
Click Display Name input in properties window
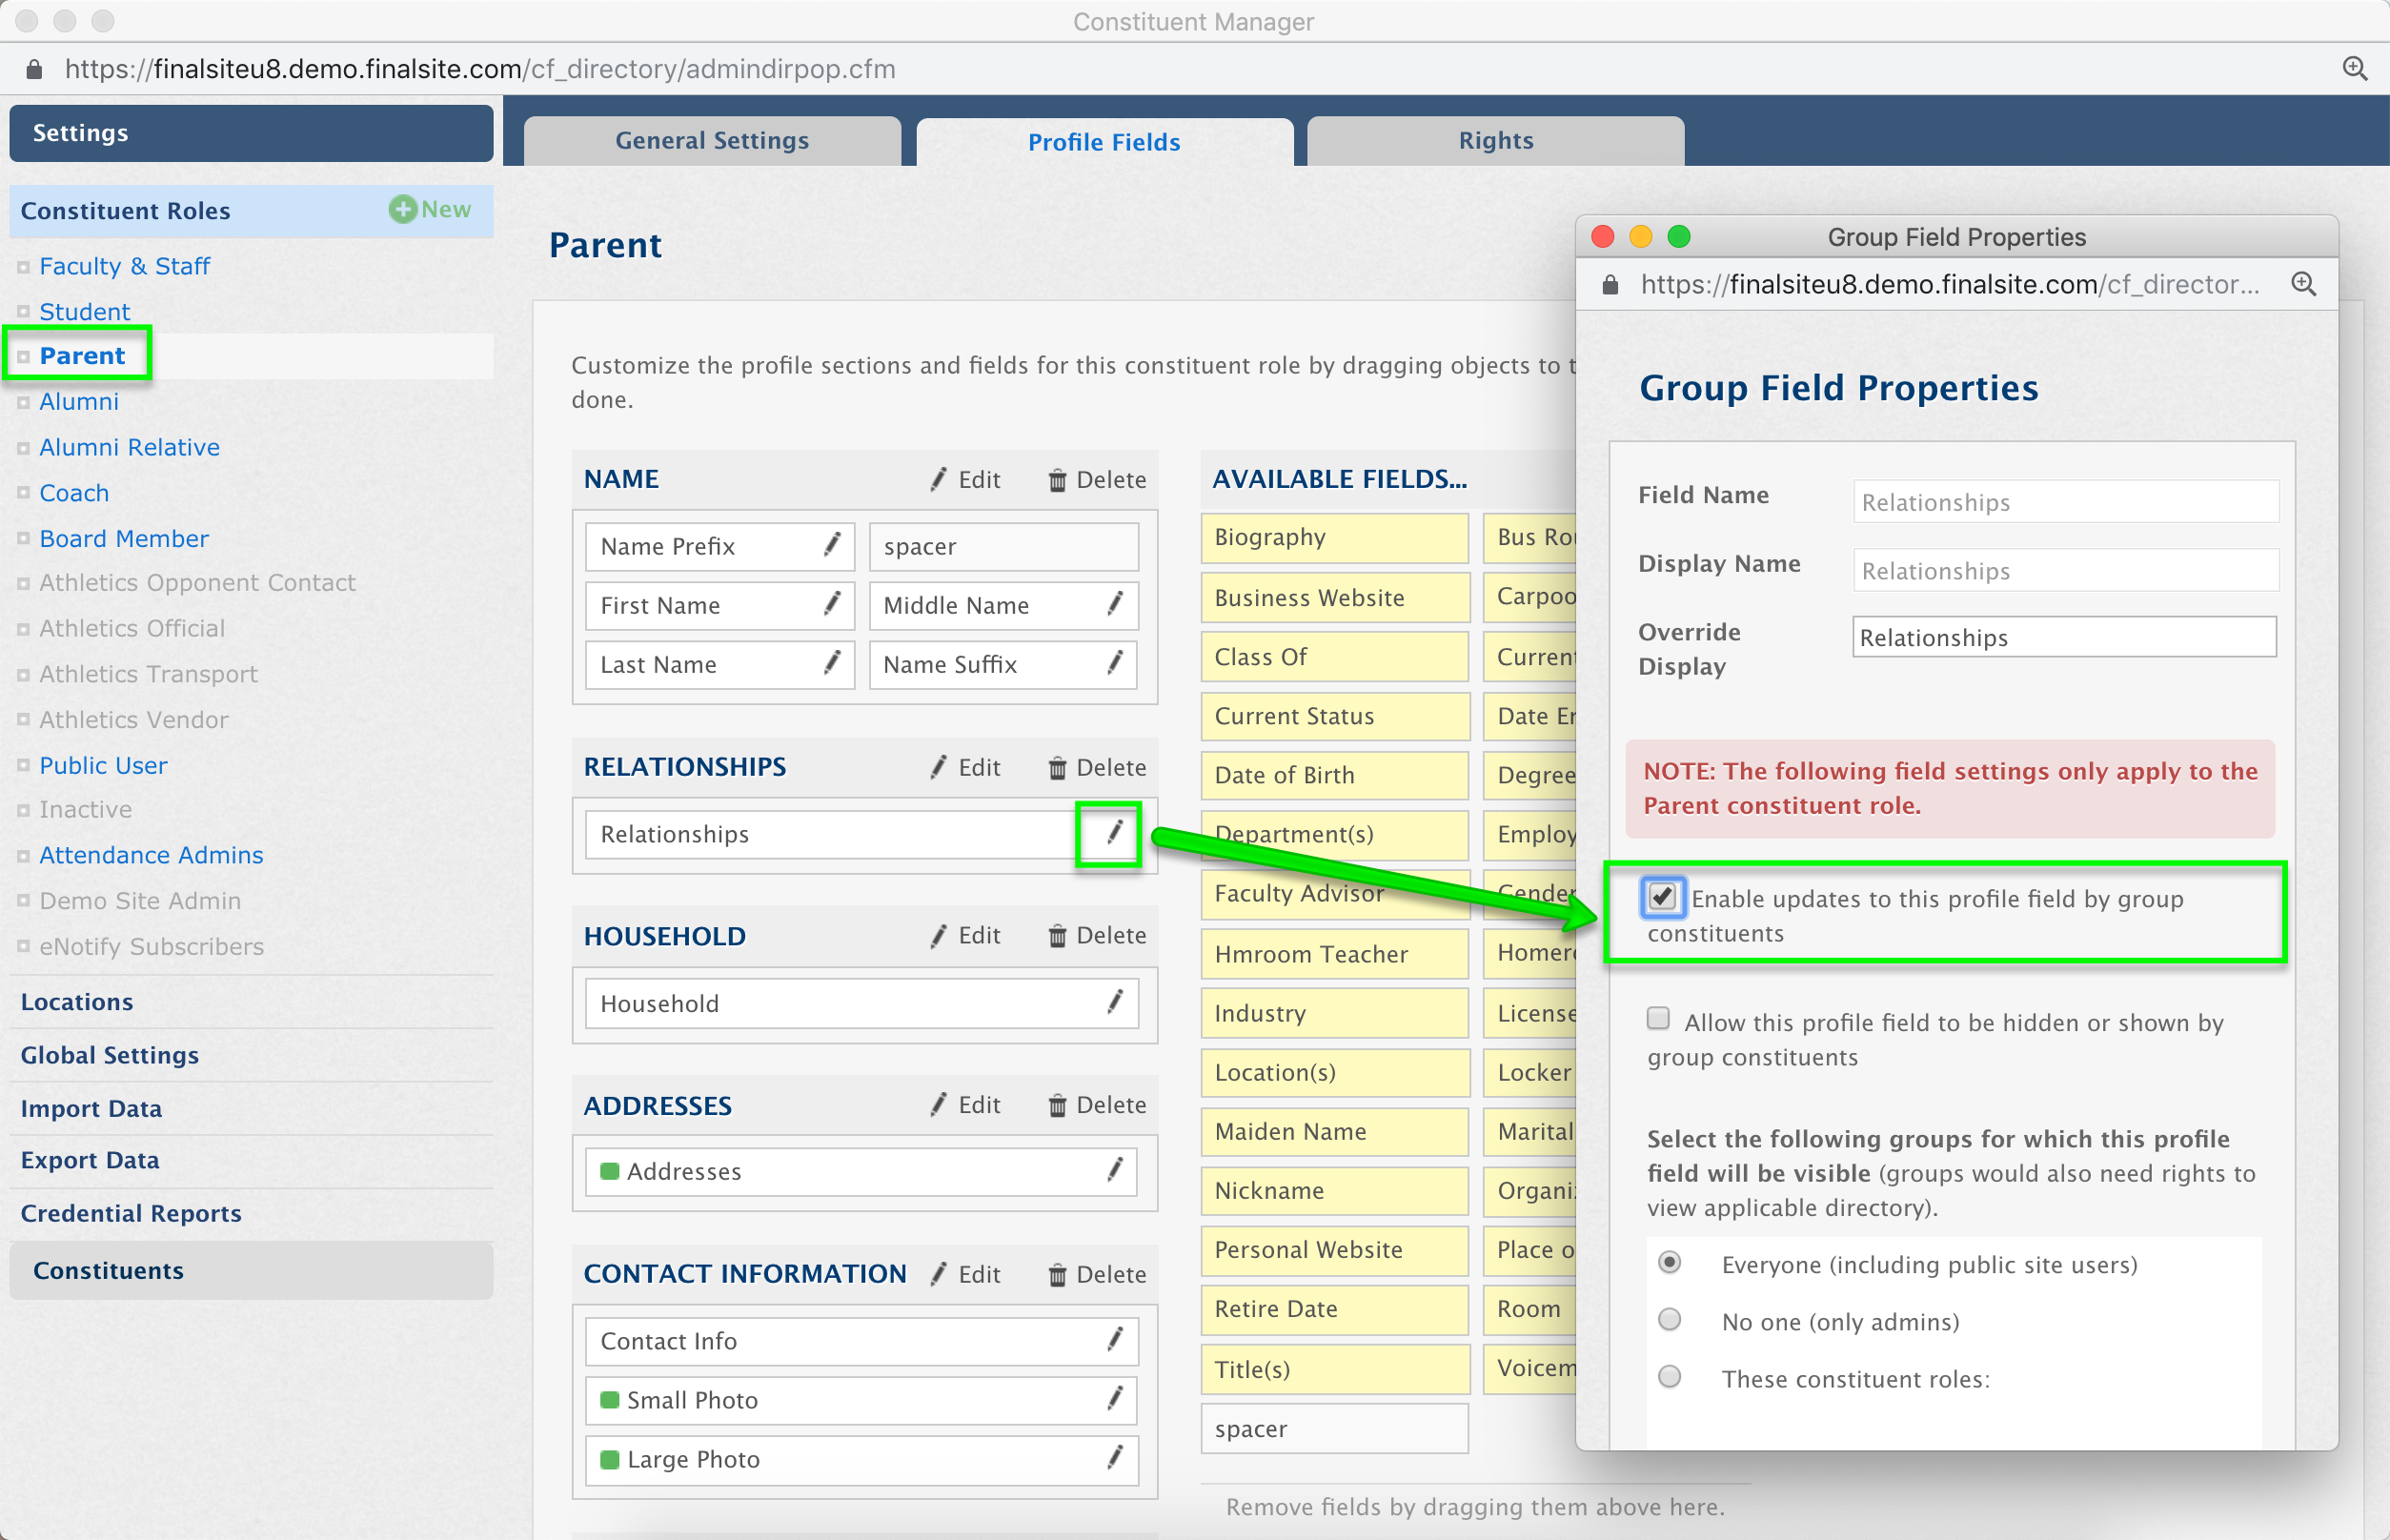click(2065, 570)
